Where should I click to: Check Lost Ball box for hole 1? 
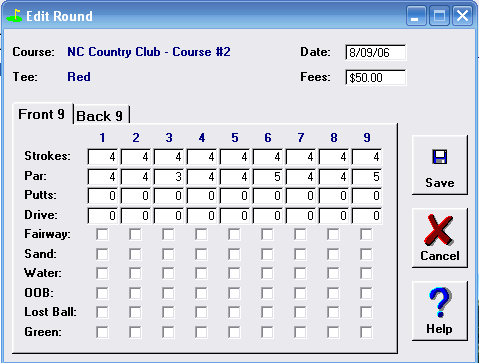pos(102,312)
